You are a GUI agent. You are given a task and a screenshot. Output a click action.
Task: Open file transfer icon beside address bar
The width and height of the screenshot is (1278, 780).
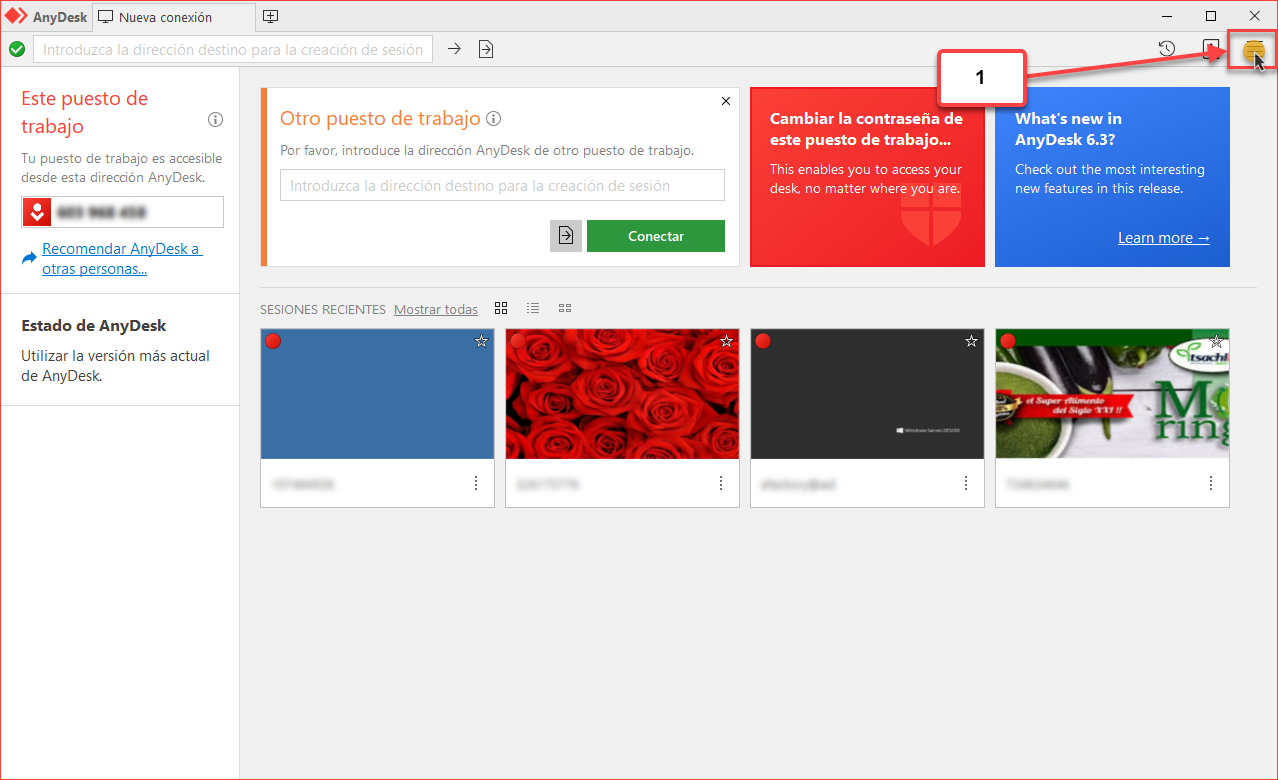[x=486, y=49]
